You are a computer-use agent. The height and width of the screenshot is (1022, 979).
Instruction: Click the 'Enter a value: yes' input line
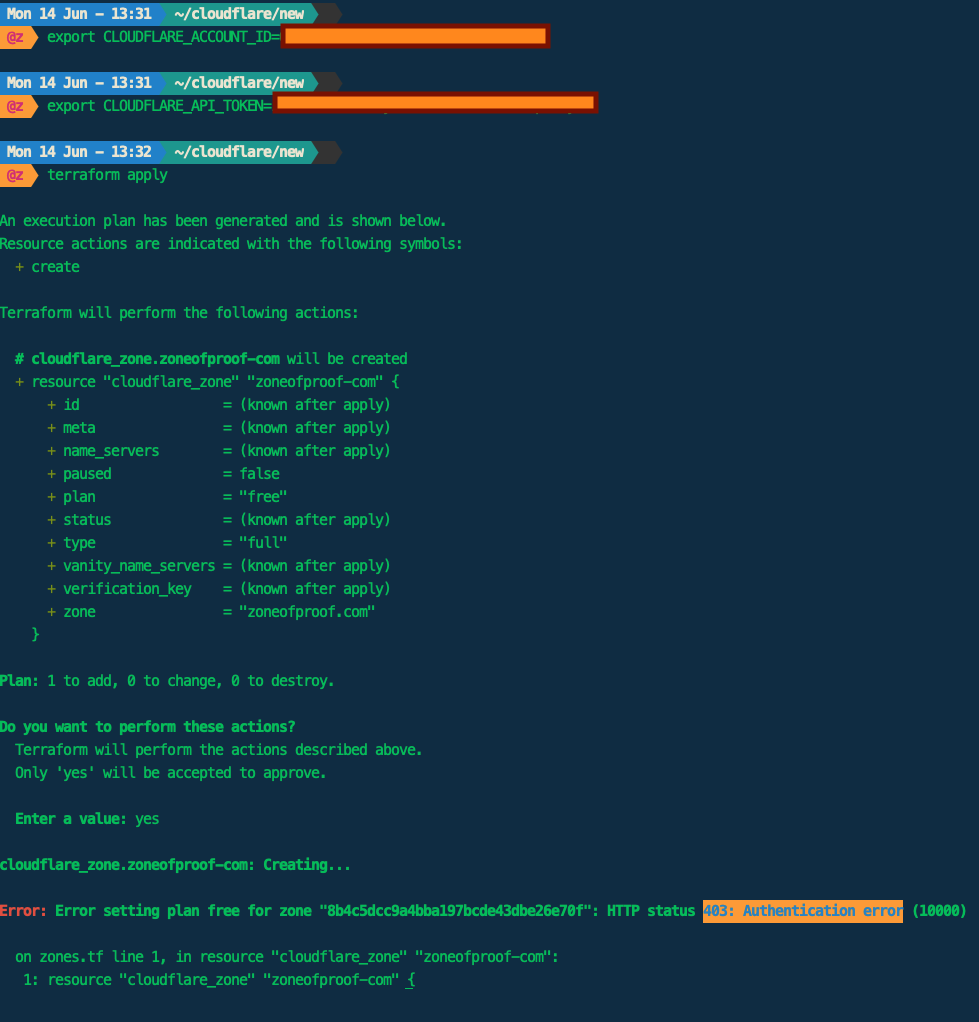point(87,819)
